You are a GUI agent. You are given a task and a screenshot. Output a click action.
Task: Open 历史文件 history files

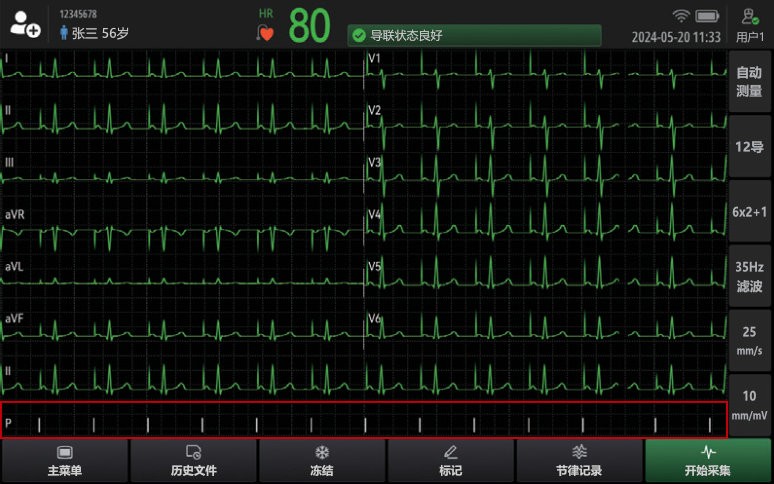coord(193,461)
